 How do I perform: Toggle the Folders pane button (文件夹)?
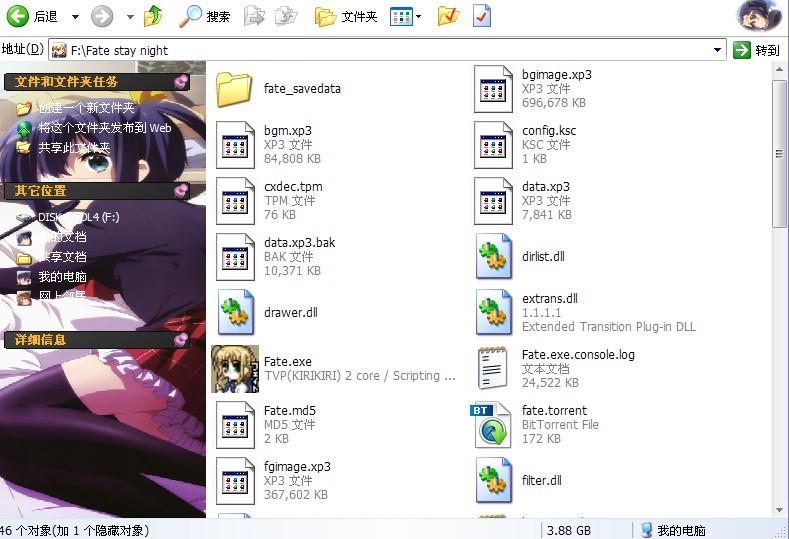pos(346,17)
